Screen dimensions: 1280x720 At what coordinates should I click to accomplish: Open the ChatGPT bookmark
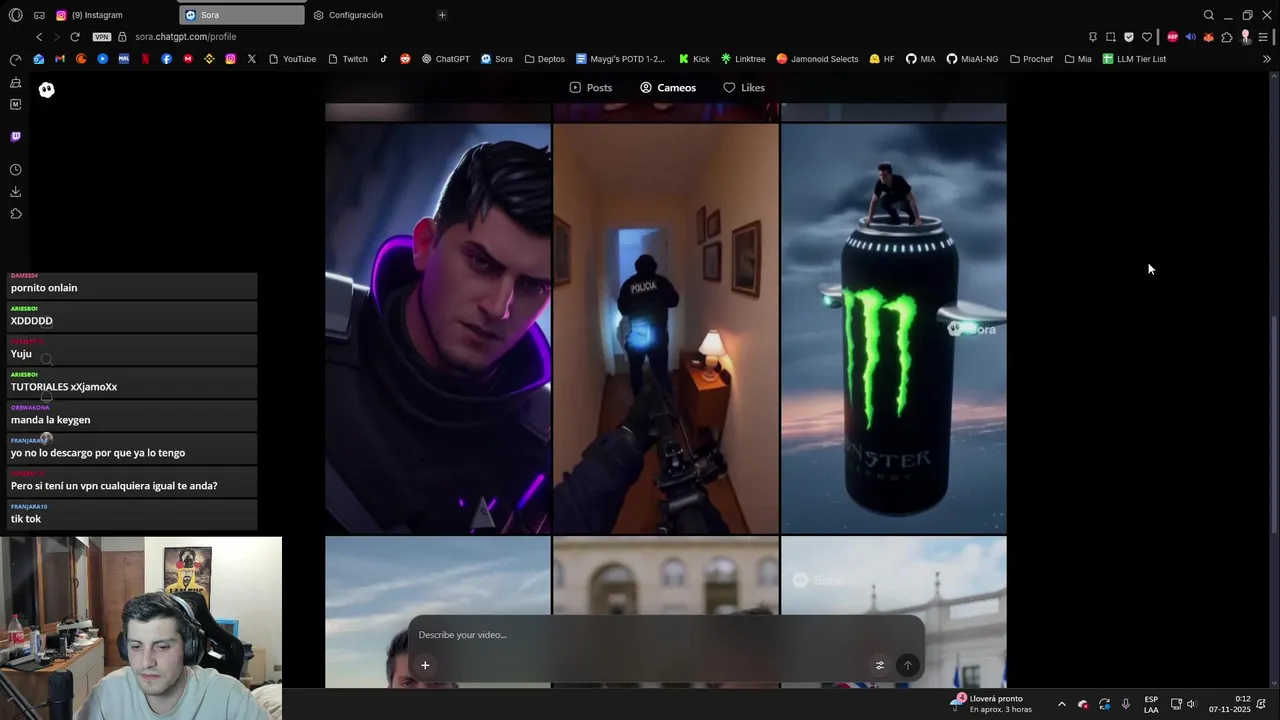(445, 59)
